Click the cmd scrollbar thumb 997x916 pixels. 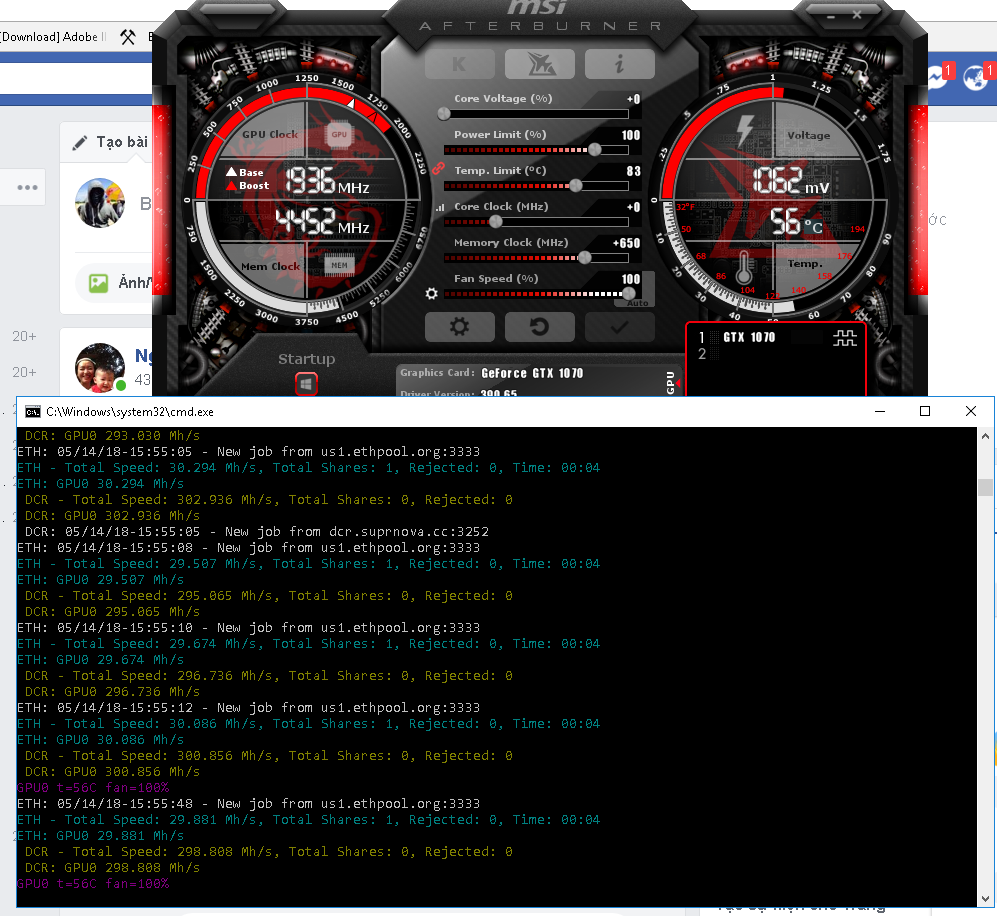pos(985,487)
